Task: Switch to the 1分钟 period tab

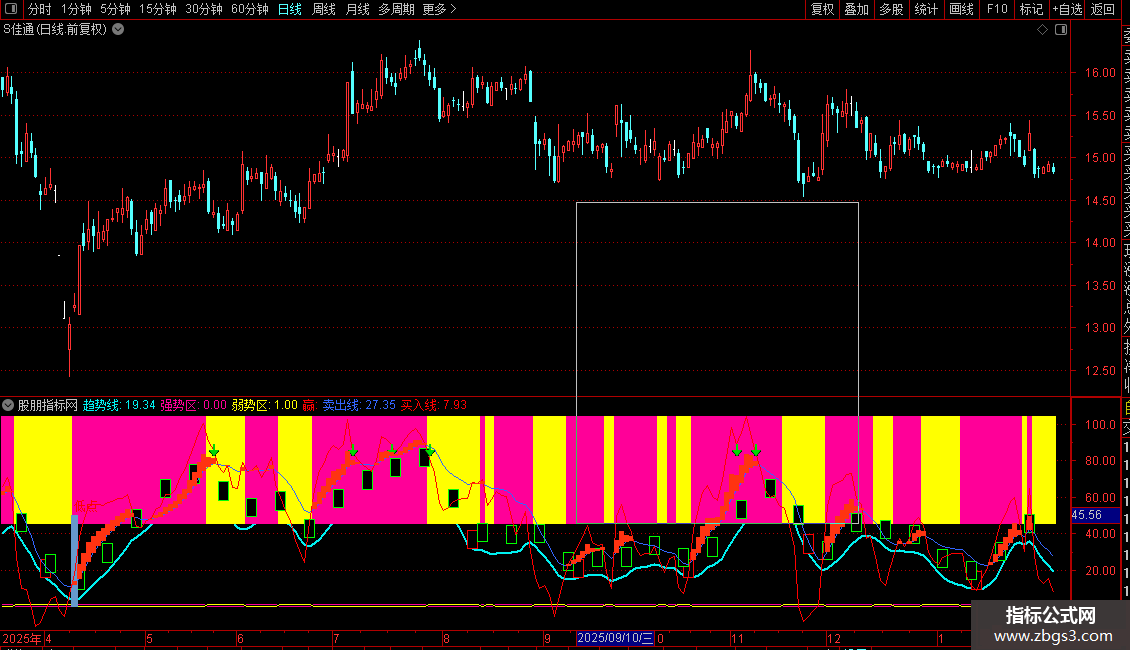Action: tap(76, 9)
